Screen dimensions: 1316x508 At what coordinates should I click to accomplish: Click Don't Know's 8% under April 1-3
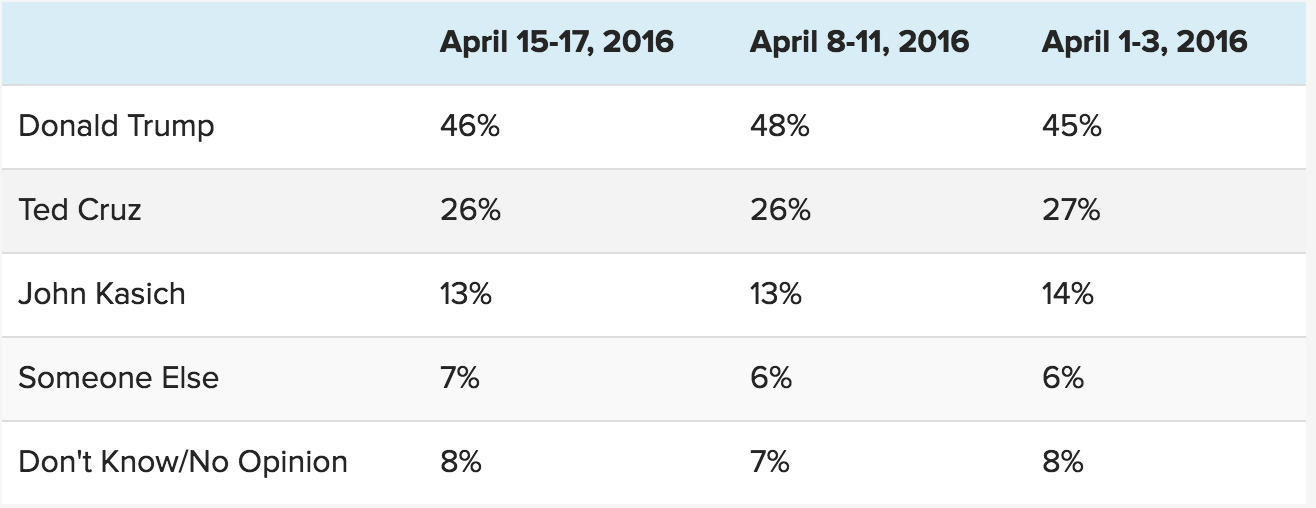1062,462
